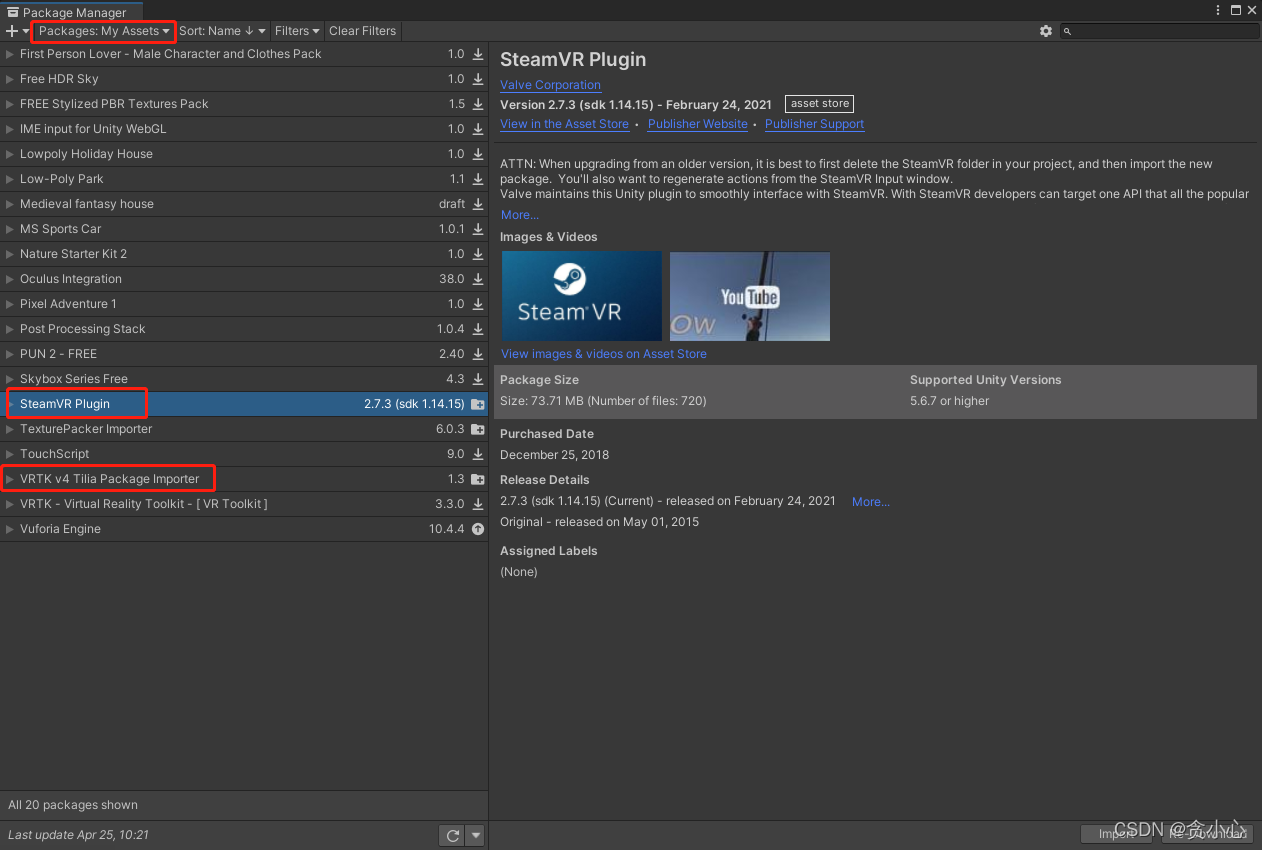Click download icon for MS Sports Car
The width and height of the screenshot is (1262, 850).
(x=478, y=229)
